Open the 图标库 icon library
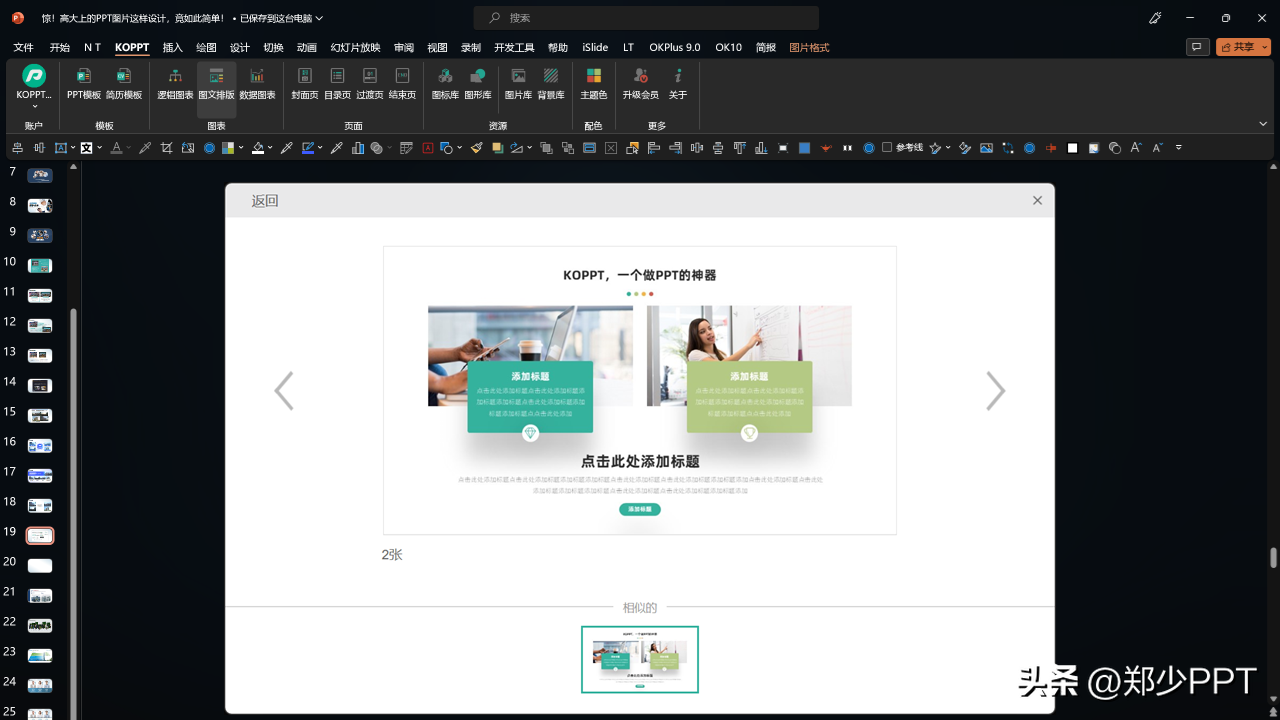 point(445,83)
